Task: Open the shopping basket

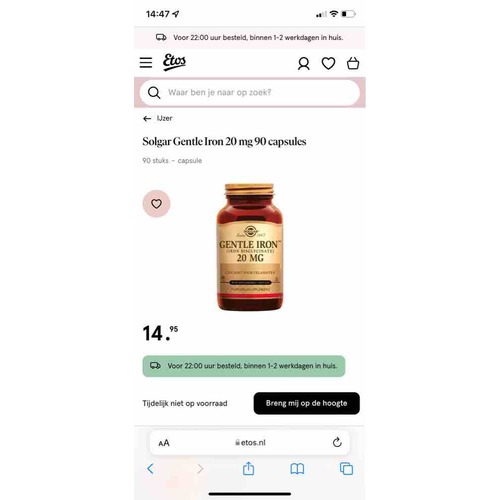Action: click(353, 63)
